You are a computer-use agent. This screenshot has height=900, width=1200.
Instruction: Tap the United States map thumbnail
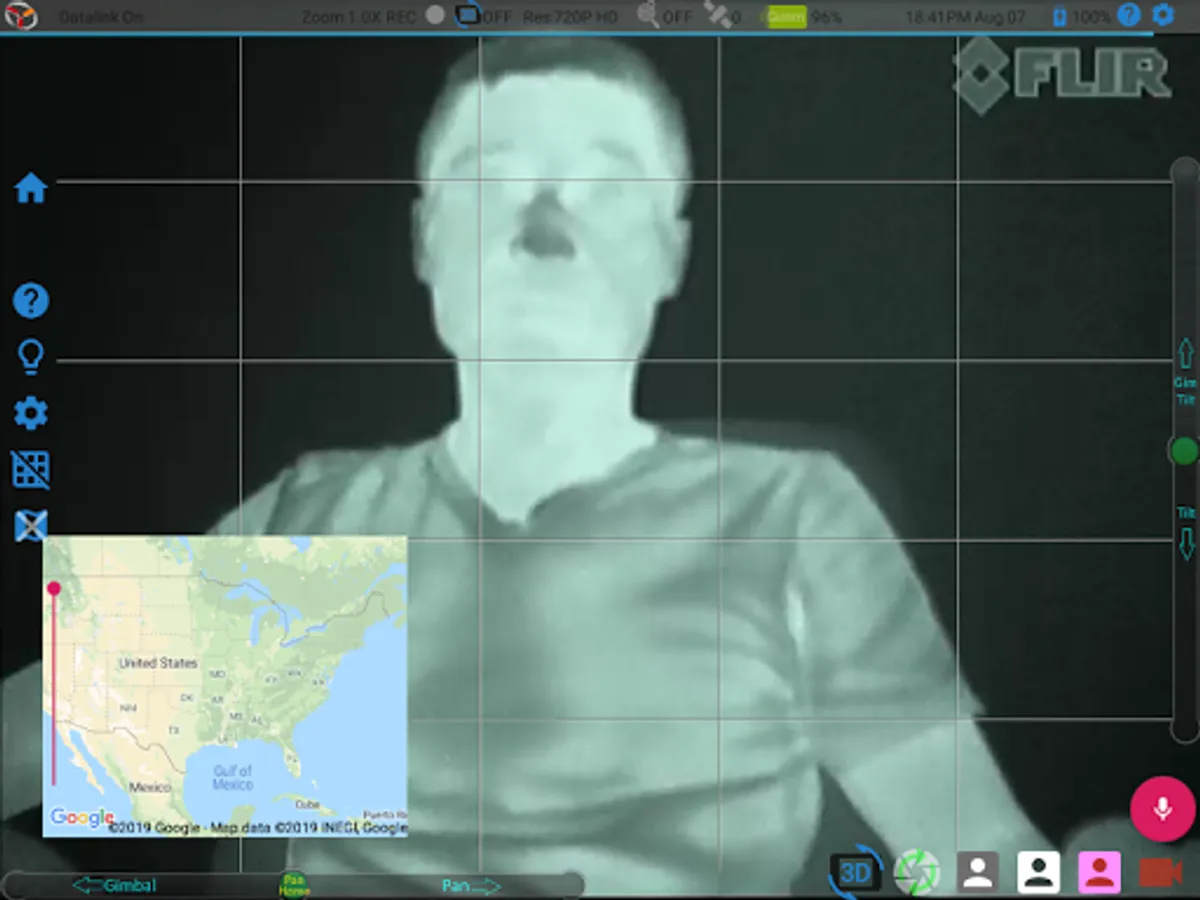(x=225, y=686)
